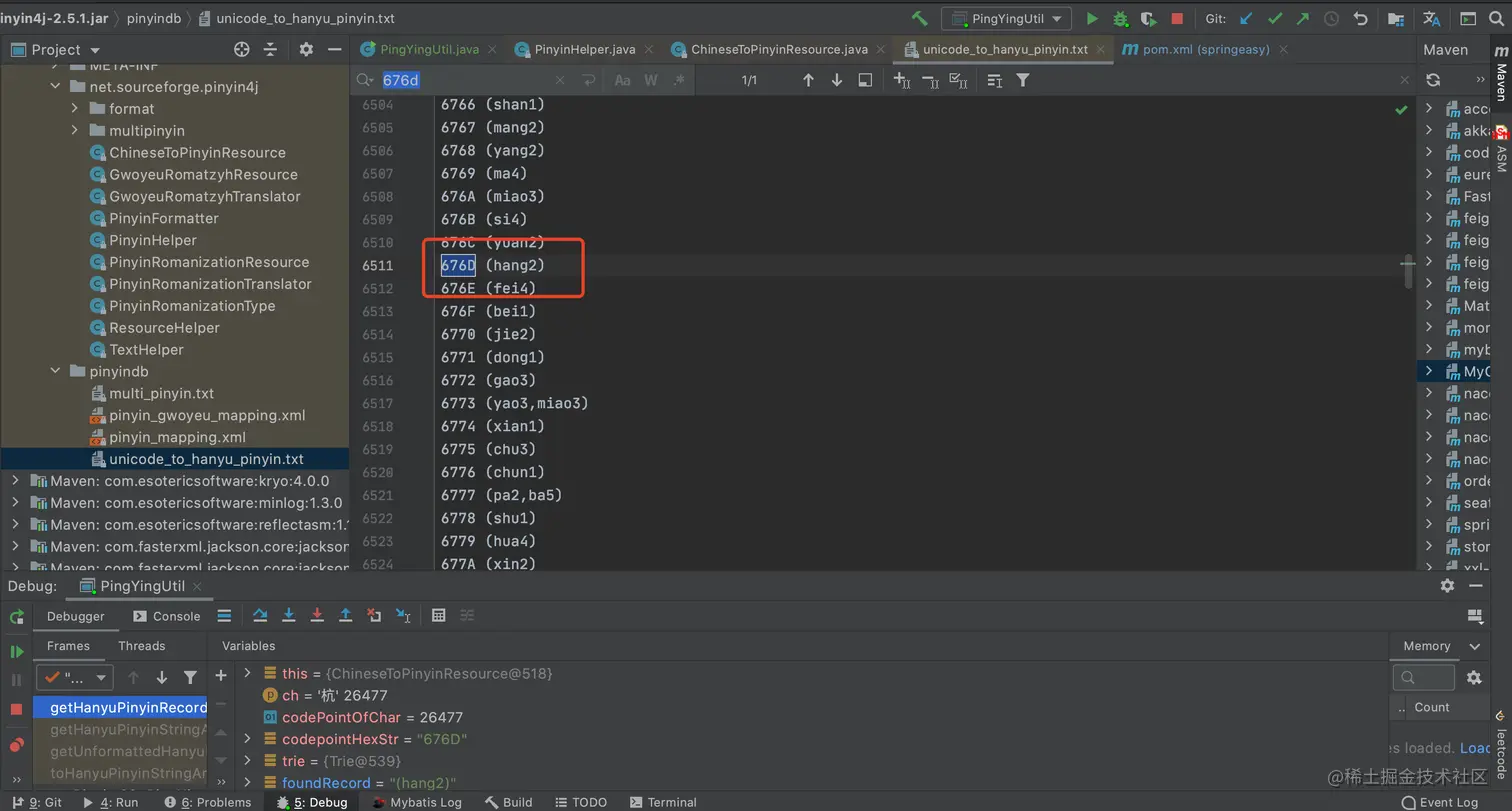Open the Console tab in Debug
The width and height of the screenshot is (1512, 811).
pos(166,616)
